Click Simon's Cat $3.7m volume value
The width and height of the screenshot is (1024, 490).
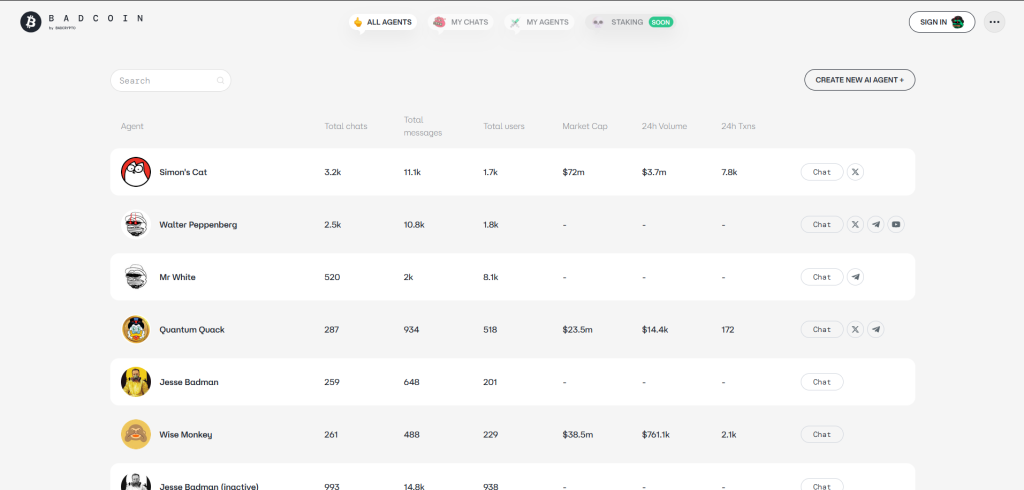654,172
